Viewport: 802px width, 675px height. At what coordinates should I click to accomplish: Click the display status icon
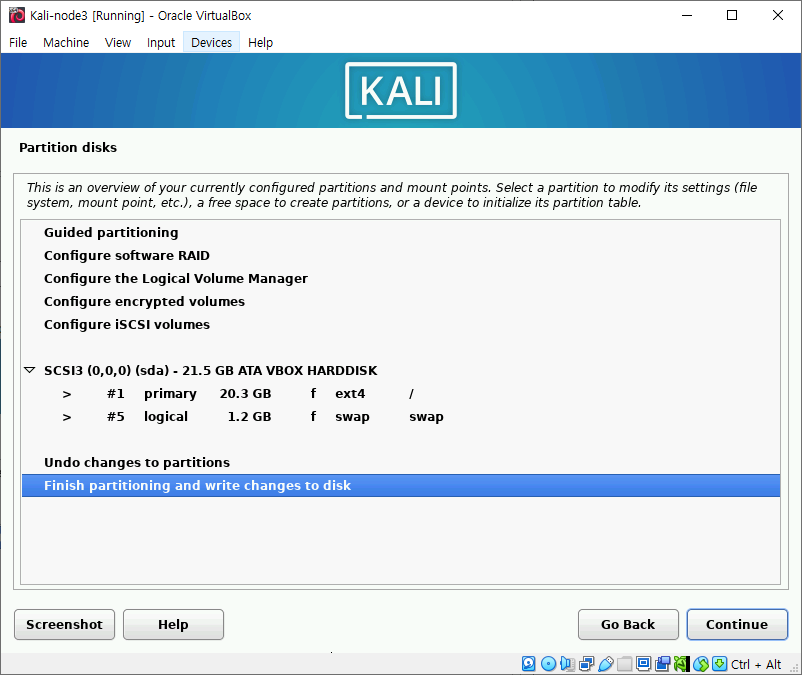tap(643, 664)
